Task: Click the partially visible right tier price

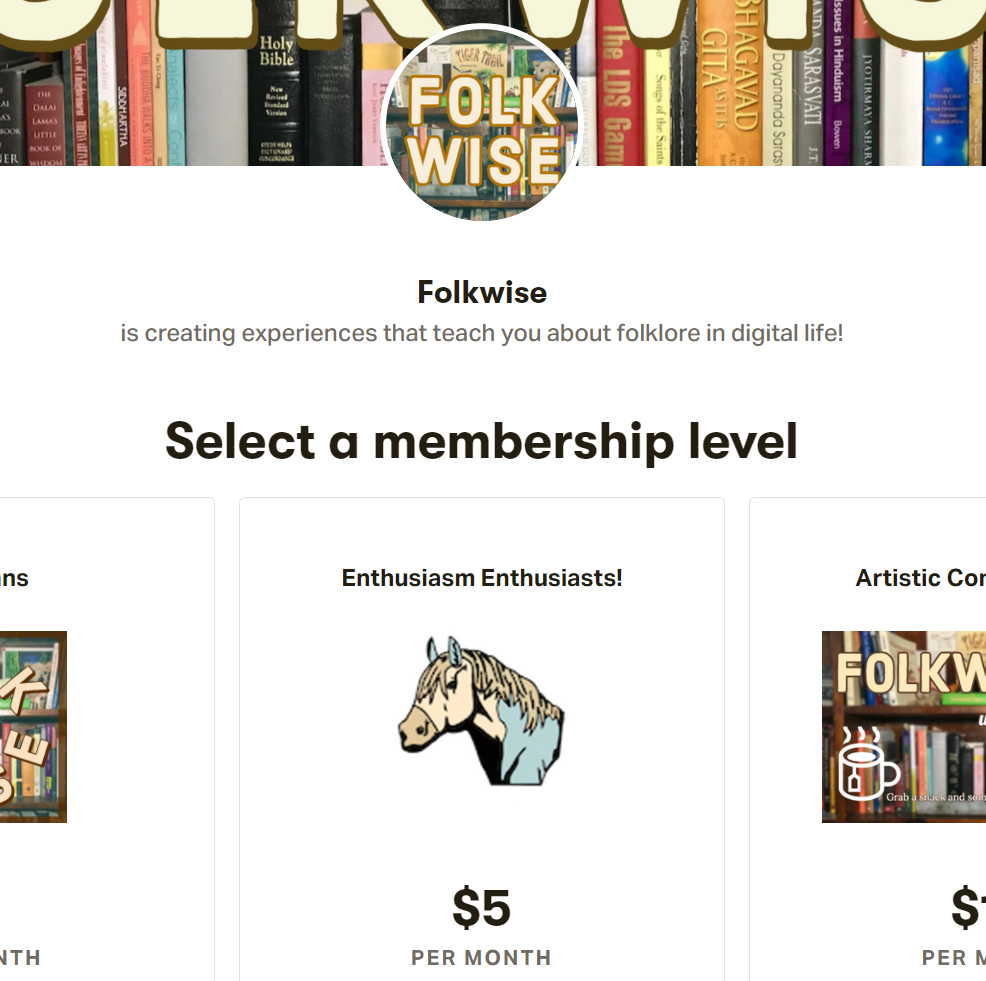Action: 967,908
